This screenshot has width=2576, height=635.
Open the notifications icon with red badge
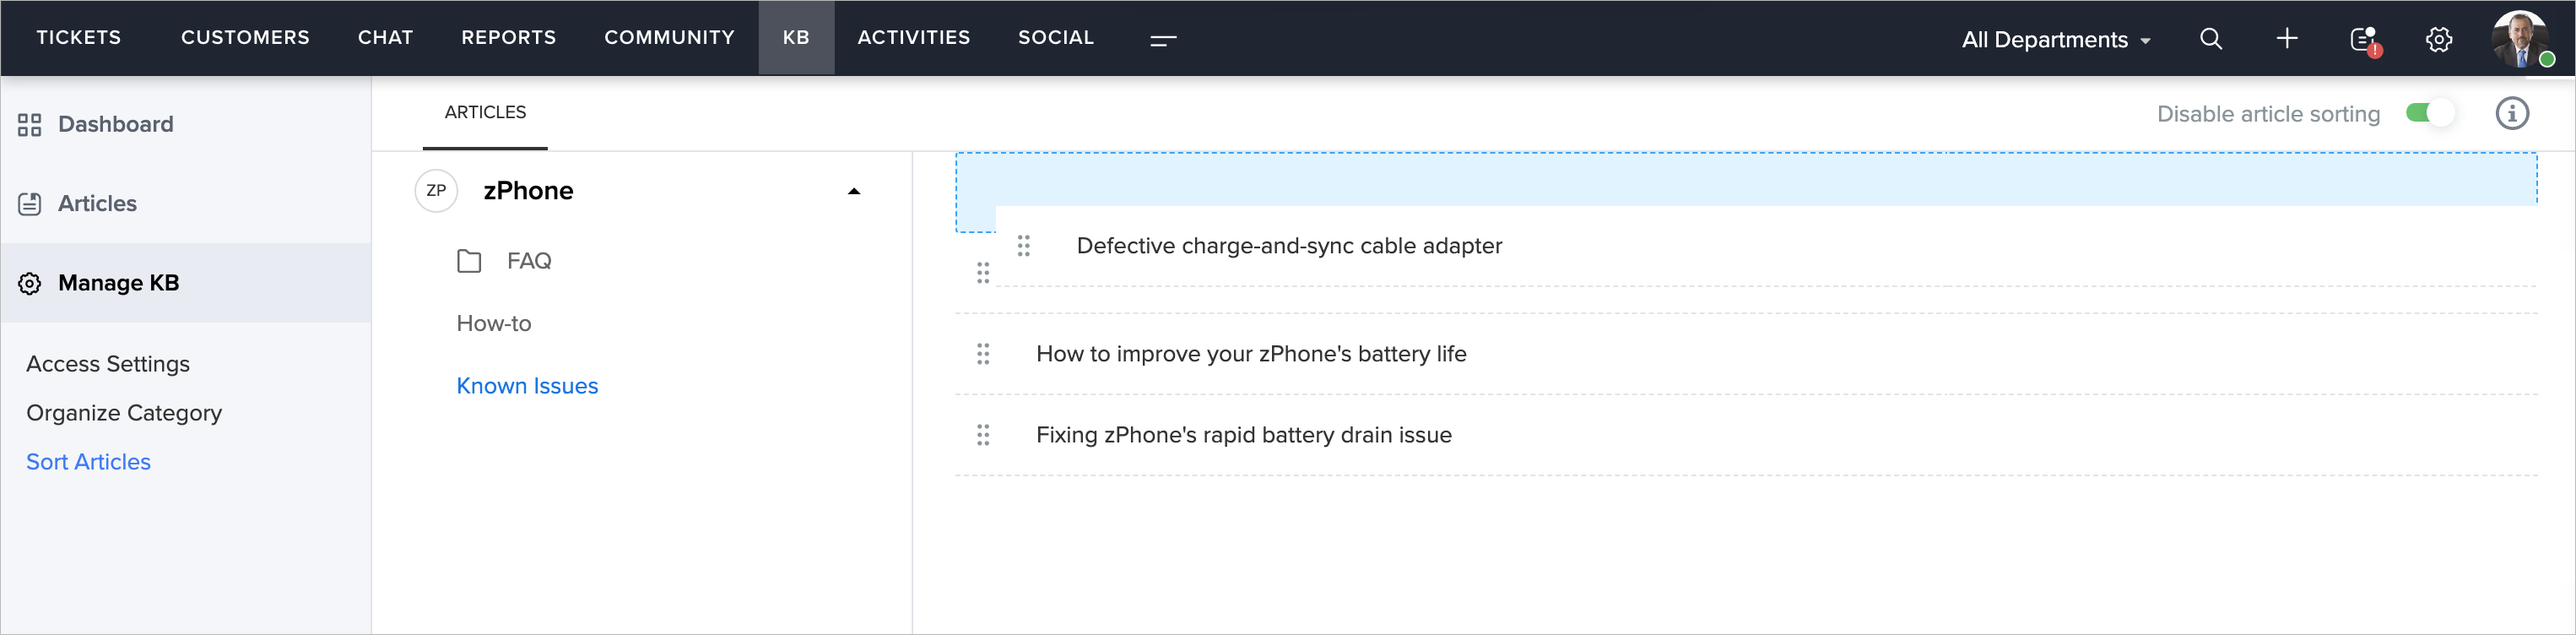click(2363, 40)
